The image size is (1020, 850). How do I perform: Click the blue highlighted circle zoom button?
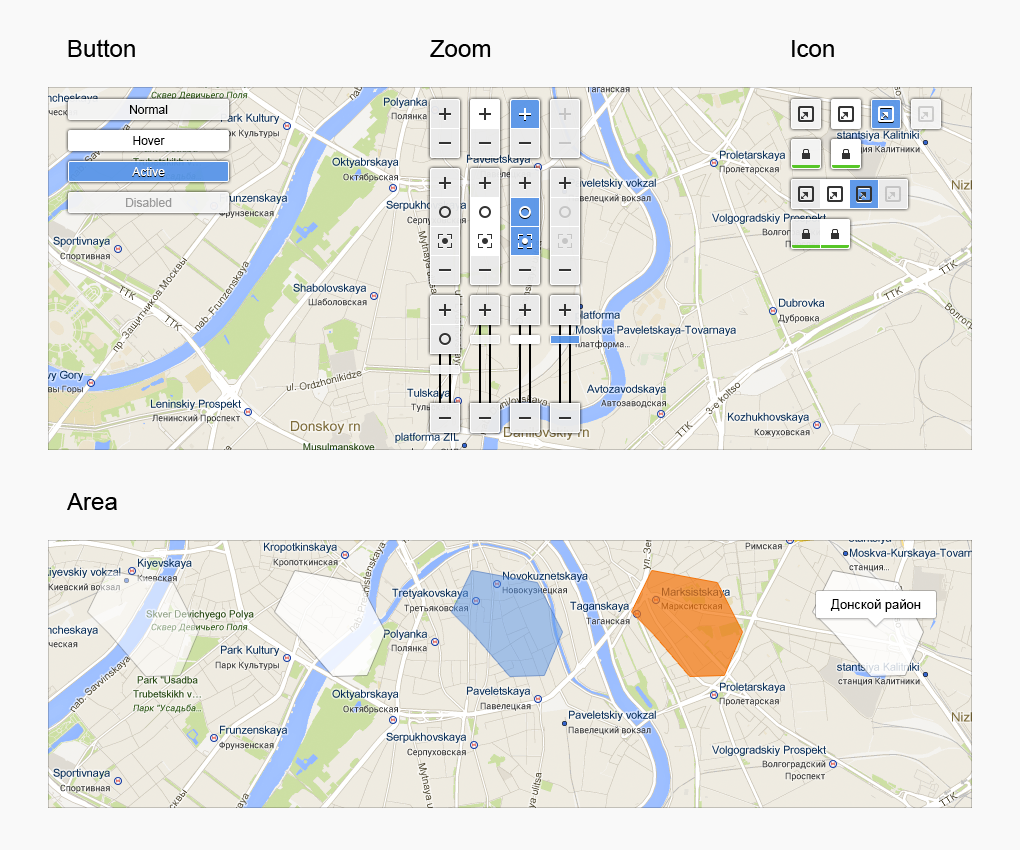click(x=525, y=212)
